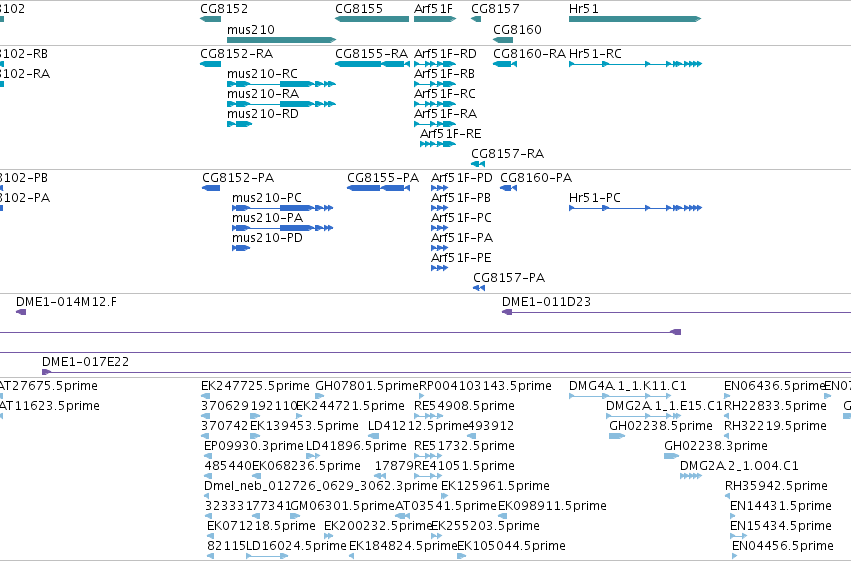Click EST EK068236.5prime
Image resolution: width=851 pixels, height=561 pixels.
pos(257,476)
